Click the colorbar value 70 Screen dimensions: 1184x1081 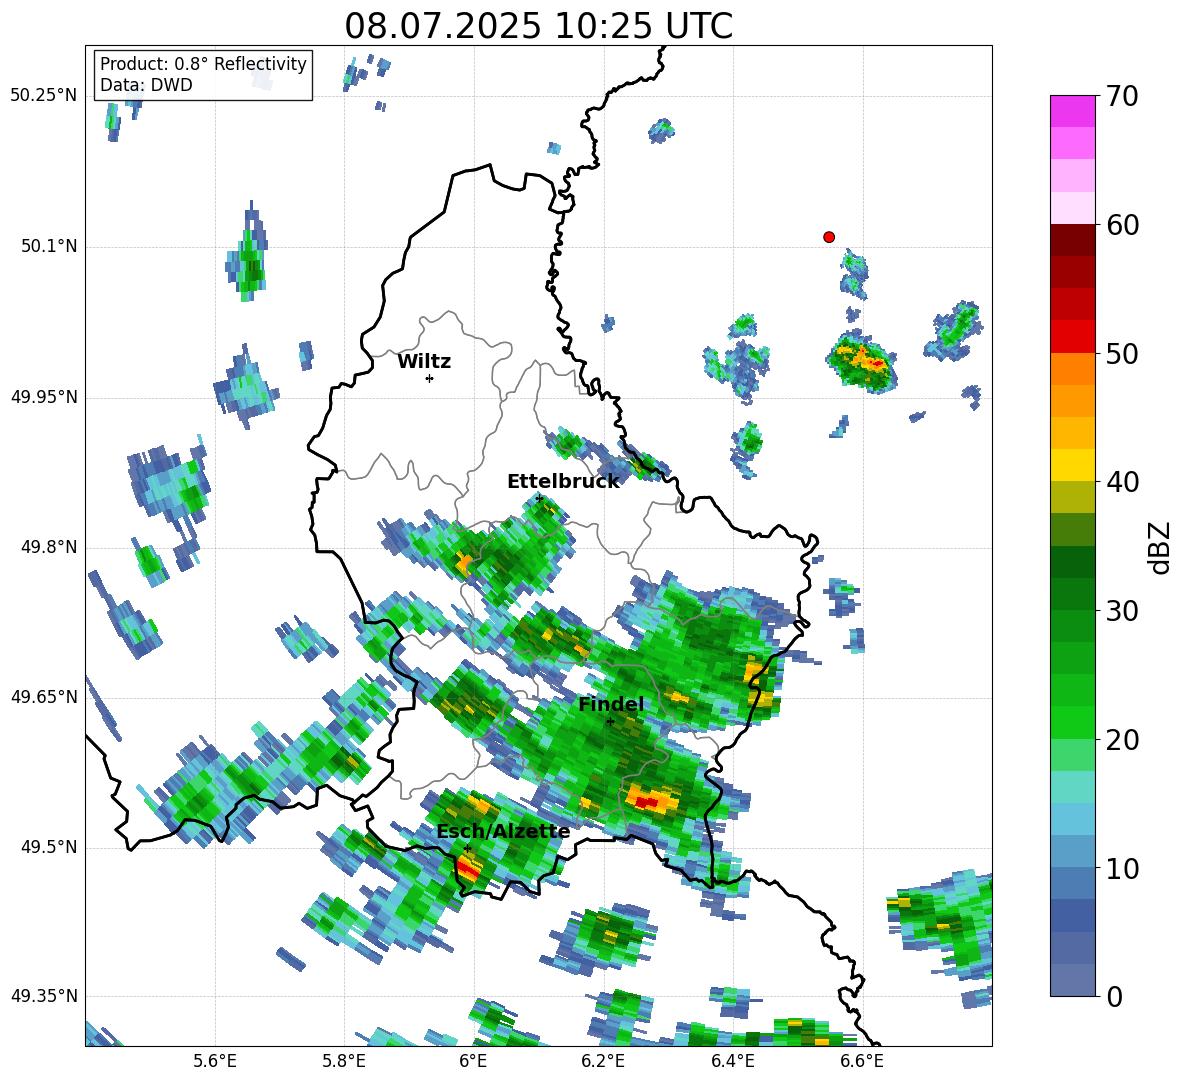1122,96
